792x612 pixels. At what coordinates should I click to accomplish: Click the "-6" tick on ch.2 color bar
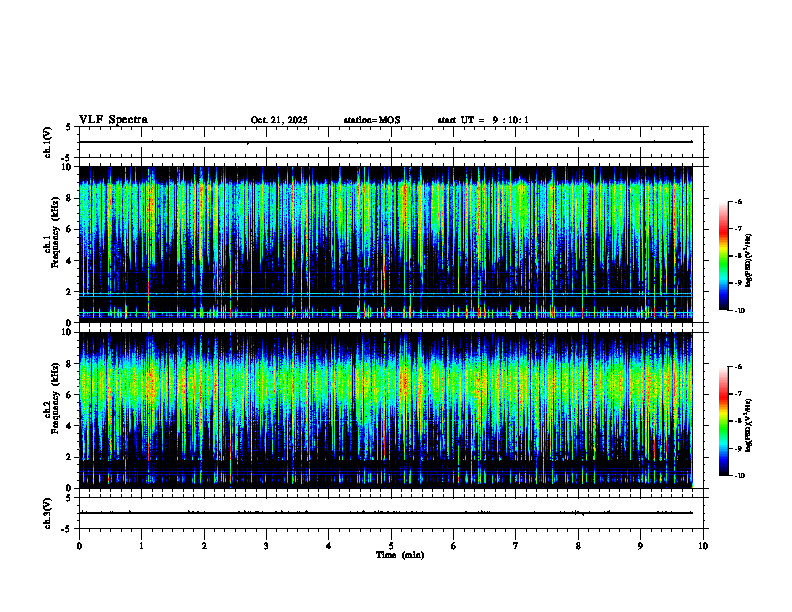click(x=738, y=367)
